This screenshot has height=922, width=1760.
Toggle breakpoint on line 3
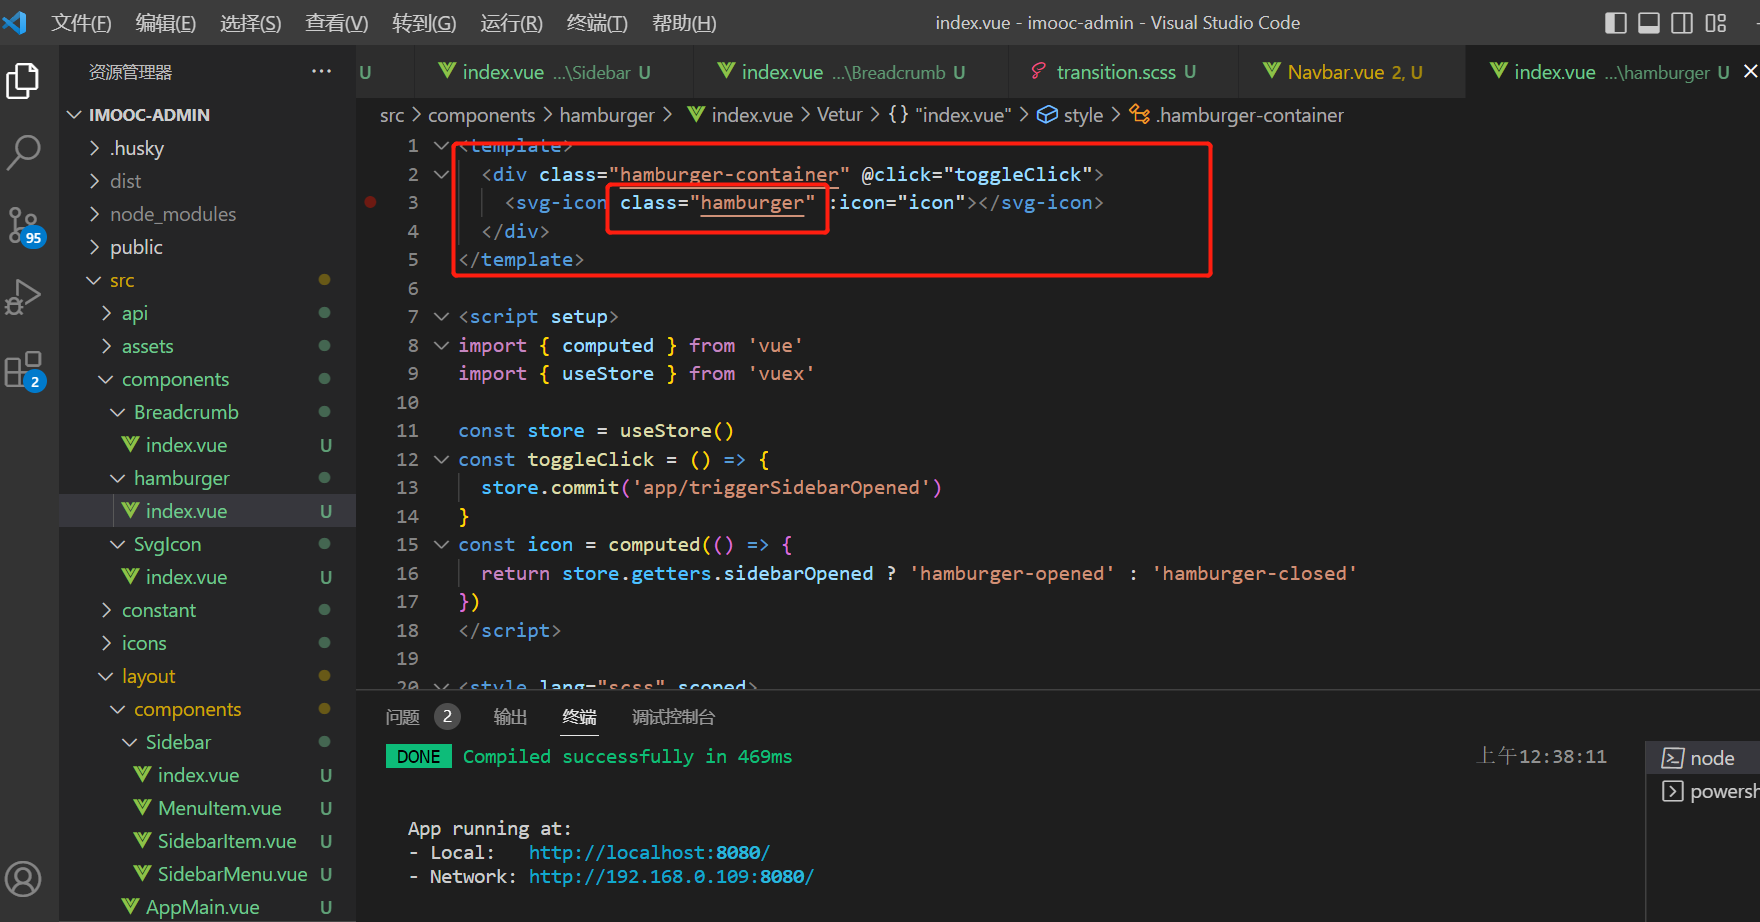[x=371, y=202]
